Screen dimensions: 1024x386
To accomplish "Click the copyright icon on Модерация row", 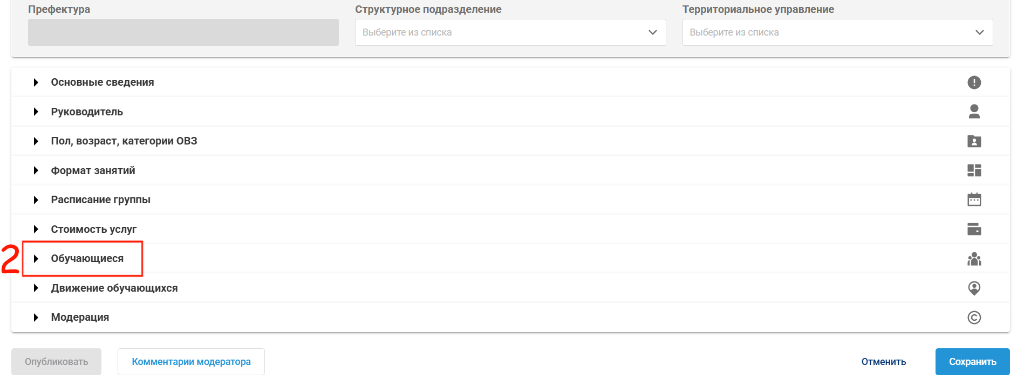I will point(974,317).
